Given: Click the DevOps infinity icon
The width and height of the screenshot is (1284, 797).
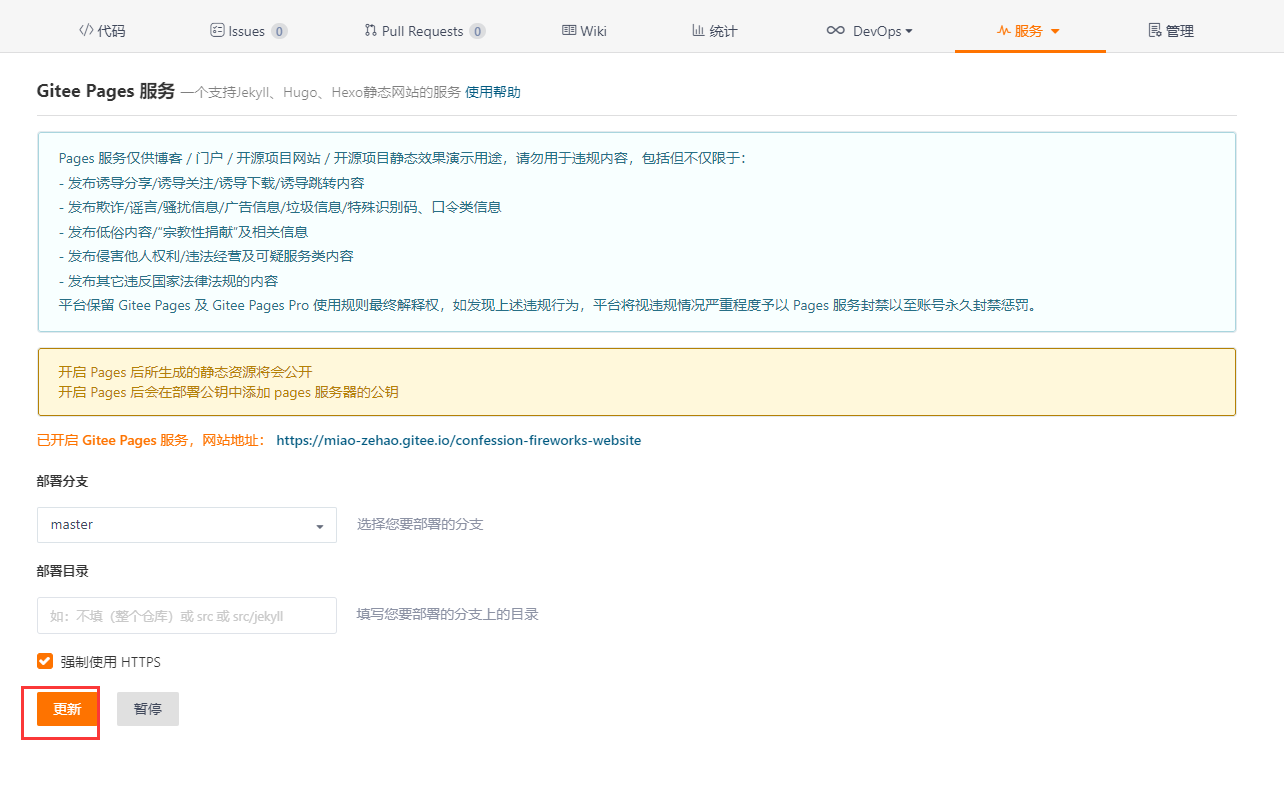Looking at the screenshot, I should [x=835, y=31].
